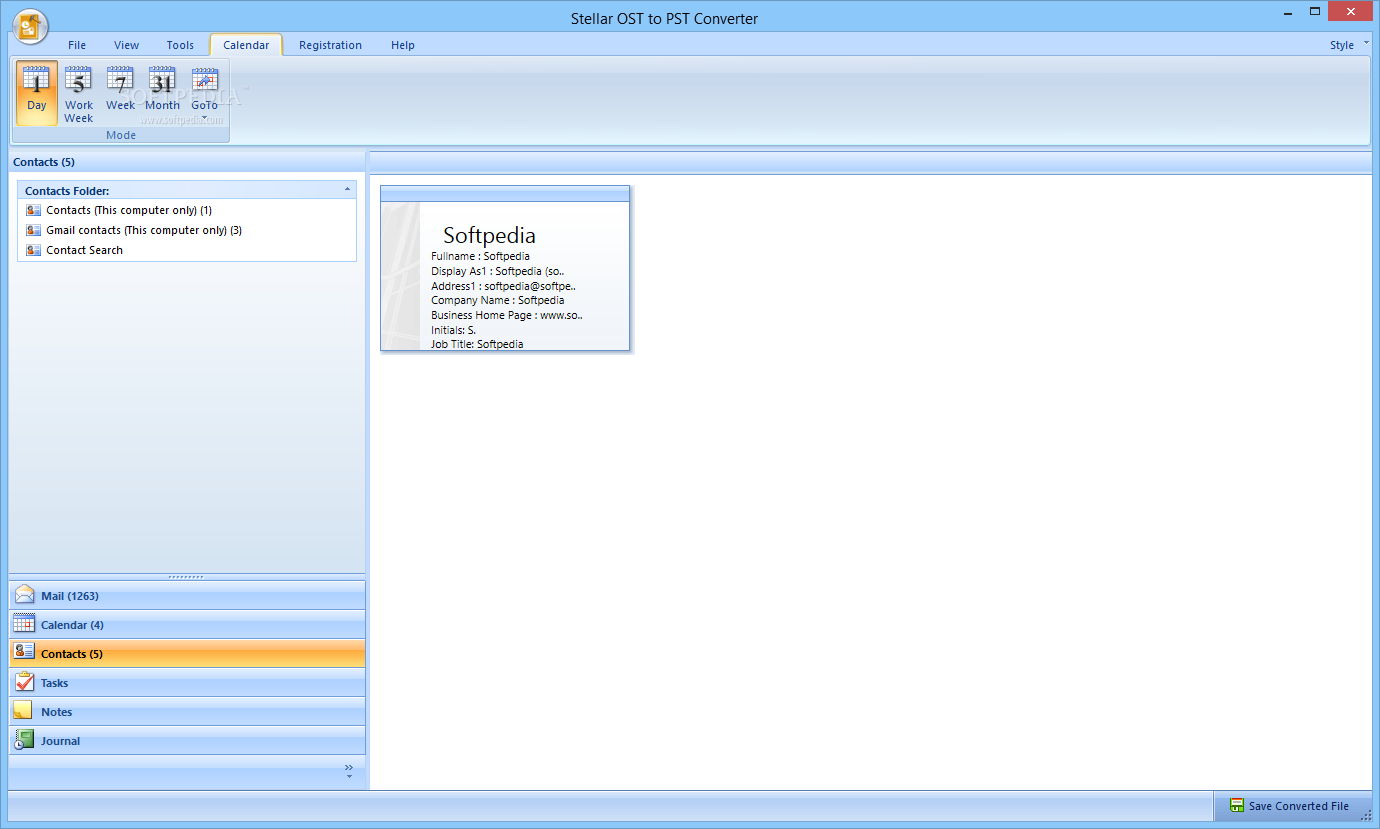Save the converted file
1380x829 pixels.
pyautogui.click(x=1290, y=806)
